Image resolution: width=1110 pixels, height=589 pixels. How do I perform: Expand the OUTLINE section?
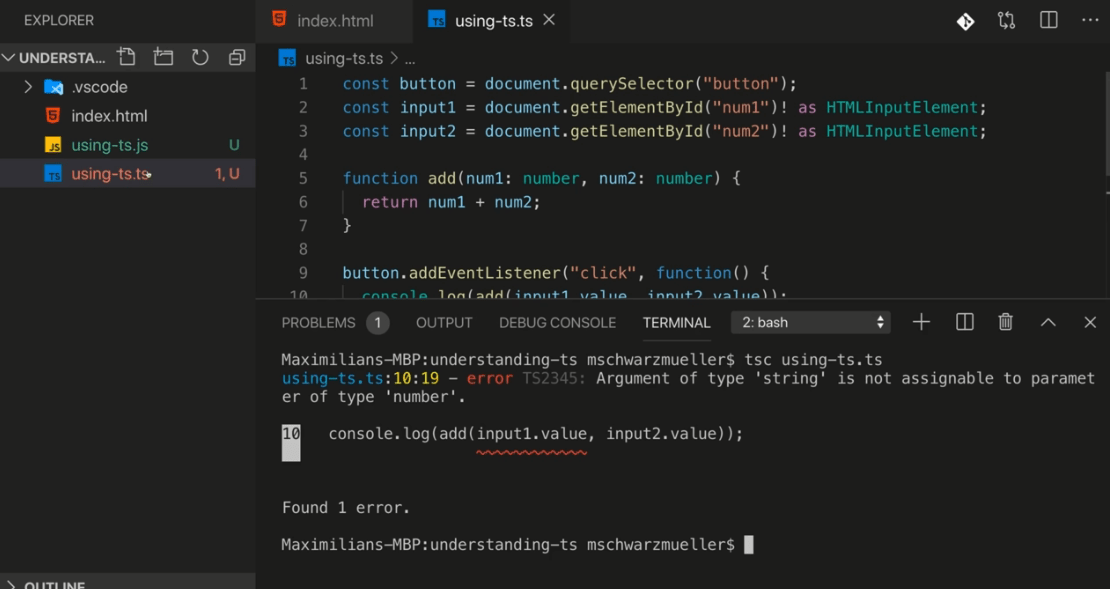click(10, 585)
